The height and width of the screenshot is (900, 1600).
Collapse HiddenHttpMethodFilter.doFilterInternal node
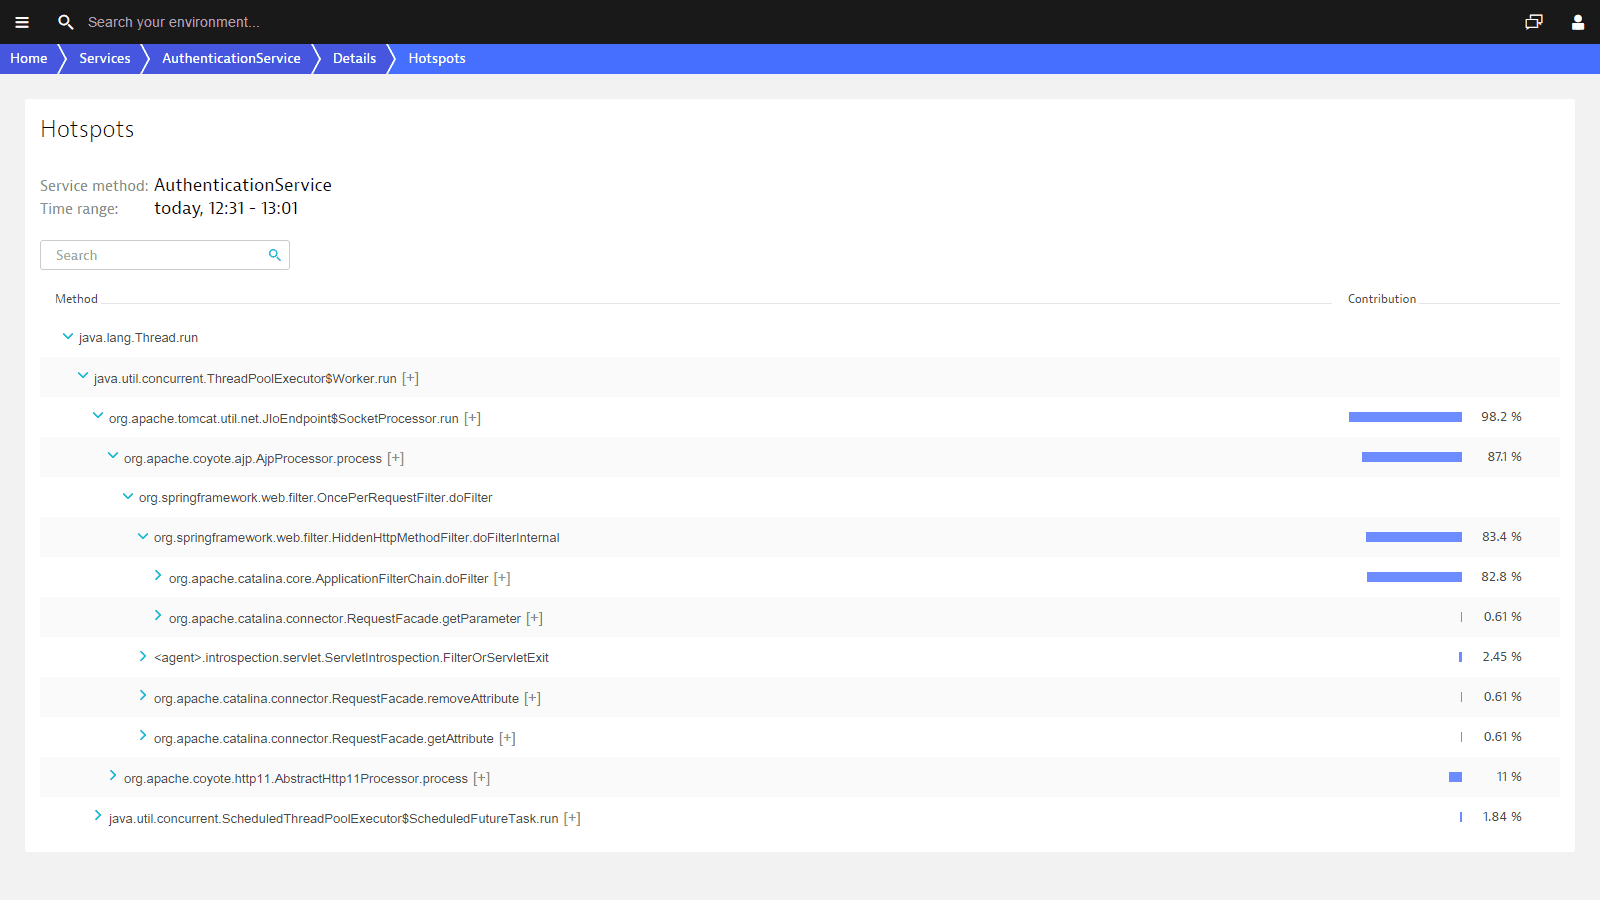tap(143, 536)
